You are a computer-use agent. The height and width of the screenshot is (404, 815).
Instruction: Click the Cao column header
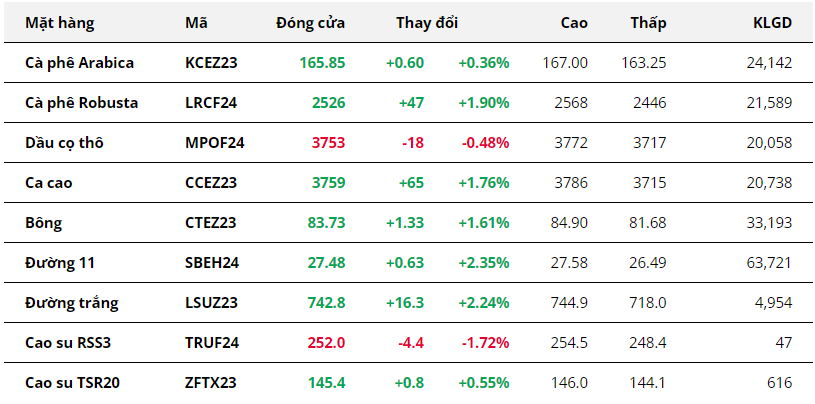point(573,23)
